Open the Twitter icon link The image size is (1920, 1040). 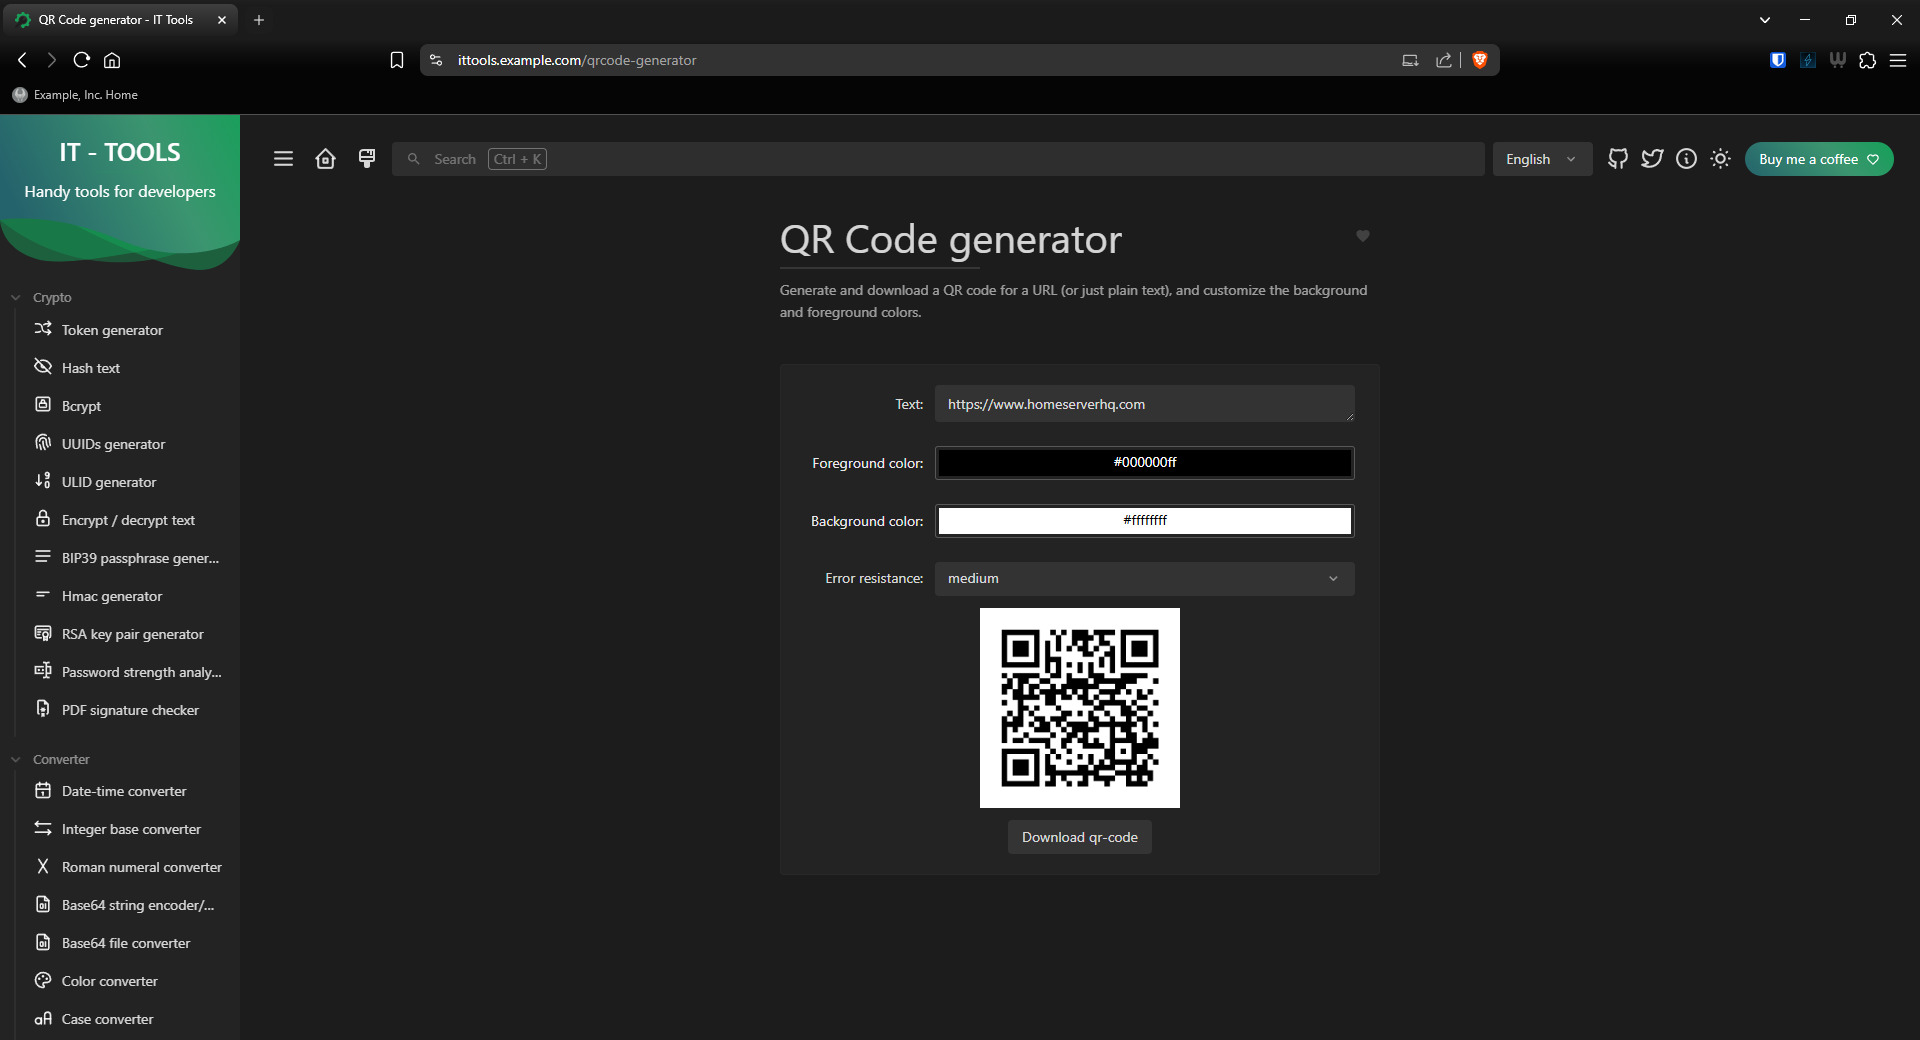(1652, 159)
